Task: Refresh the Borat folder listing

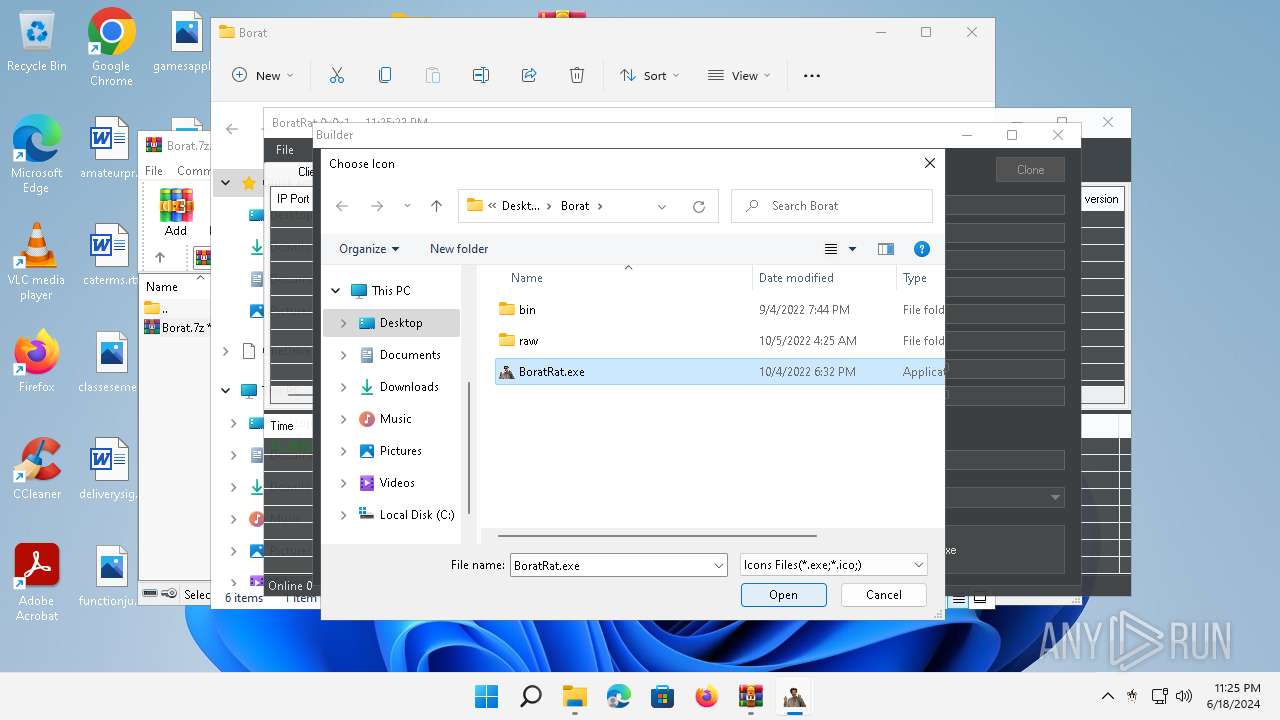Action: click(x=699, y=206)
